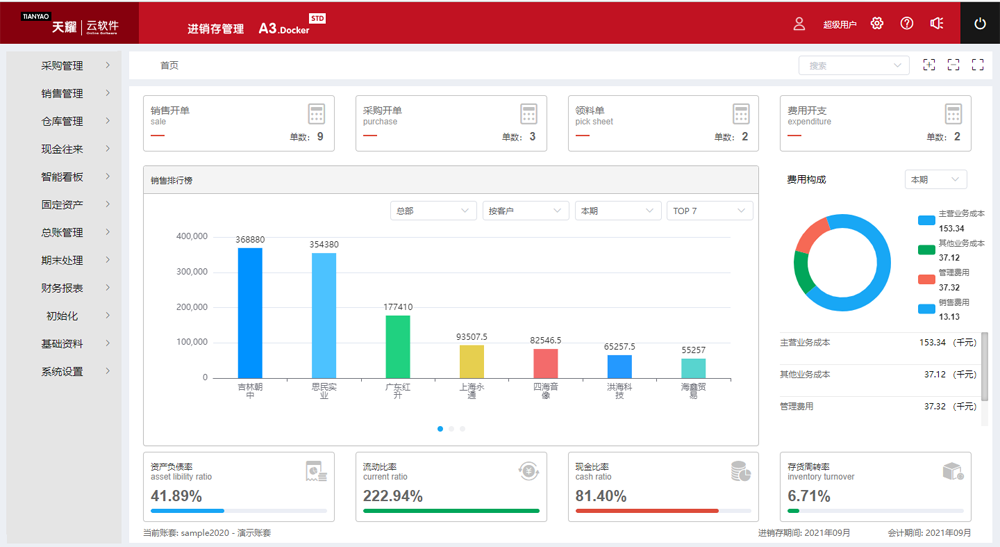Click calculator icon on 销售开单 card

point(316,113)
